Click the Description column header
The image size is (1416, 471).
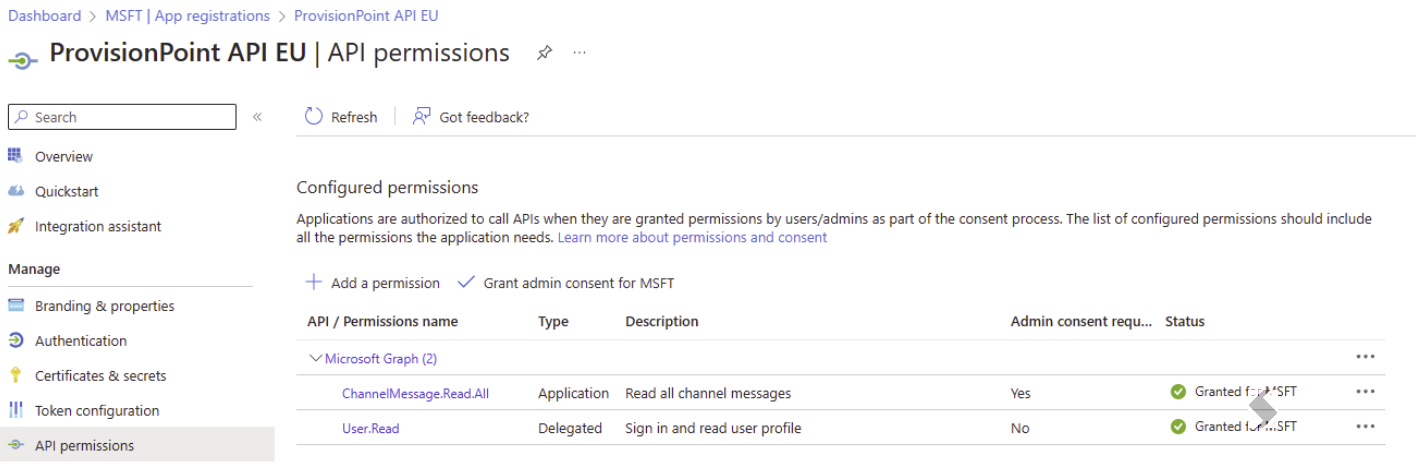(662, 321)
